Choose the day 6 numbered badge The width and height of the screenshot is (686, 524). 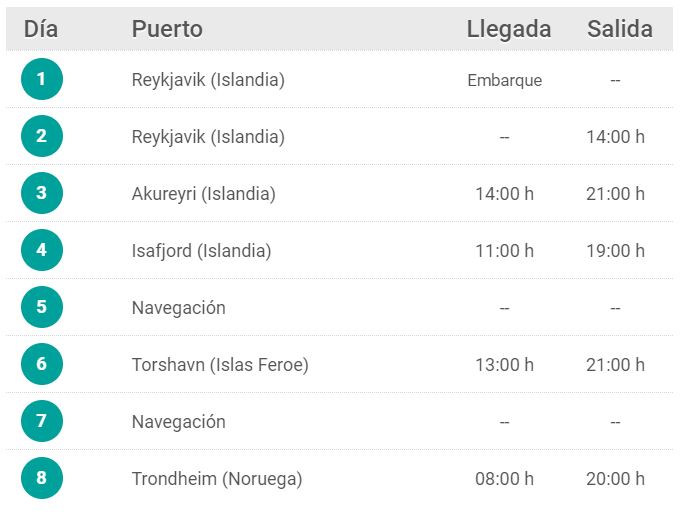pos(42,364)
